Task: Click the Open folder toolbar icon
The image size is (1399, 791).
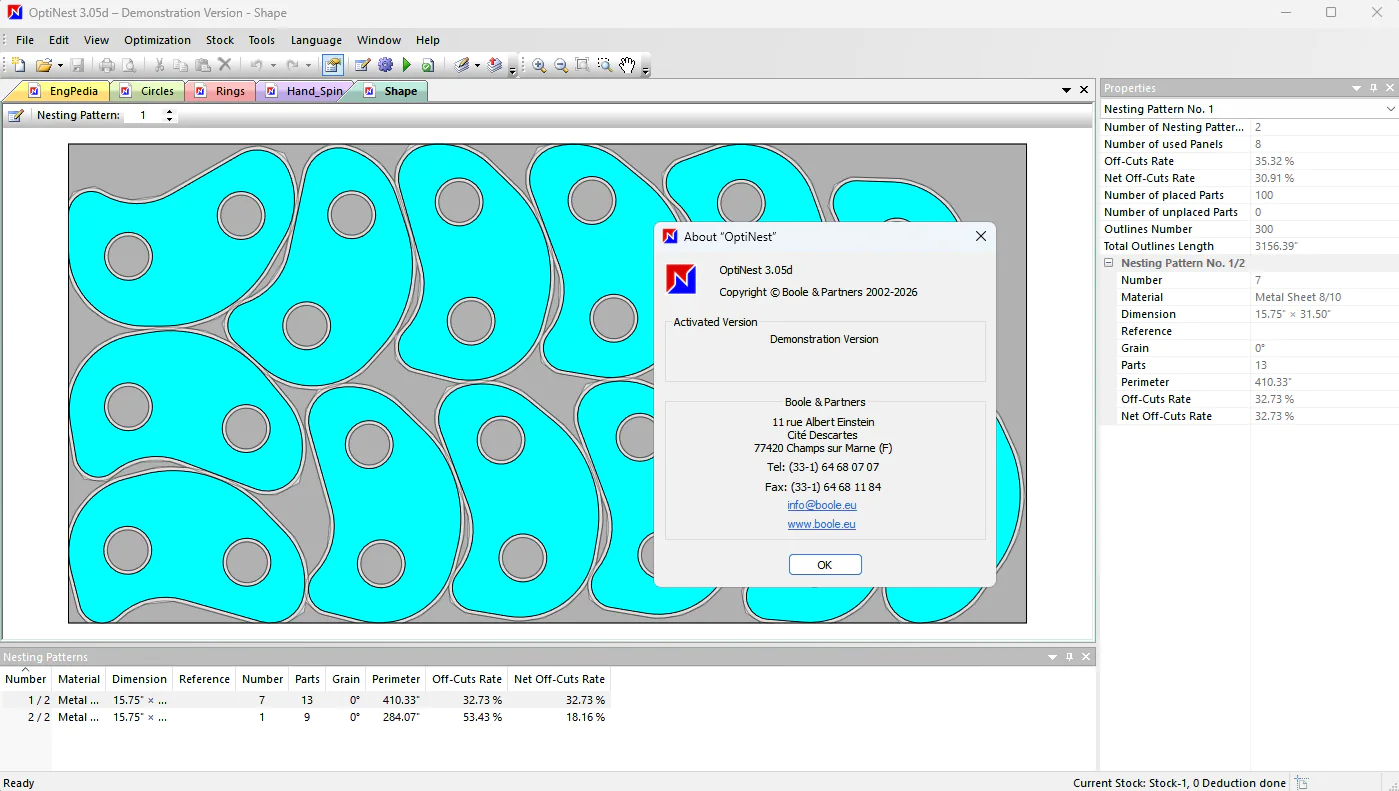Action: [x=43, y=65]
